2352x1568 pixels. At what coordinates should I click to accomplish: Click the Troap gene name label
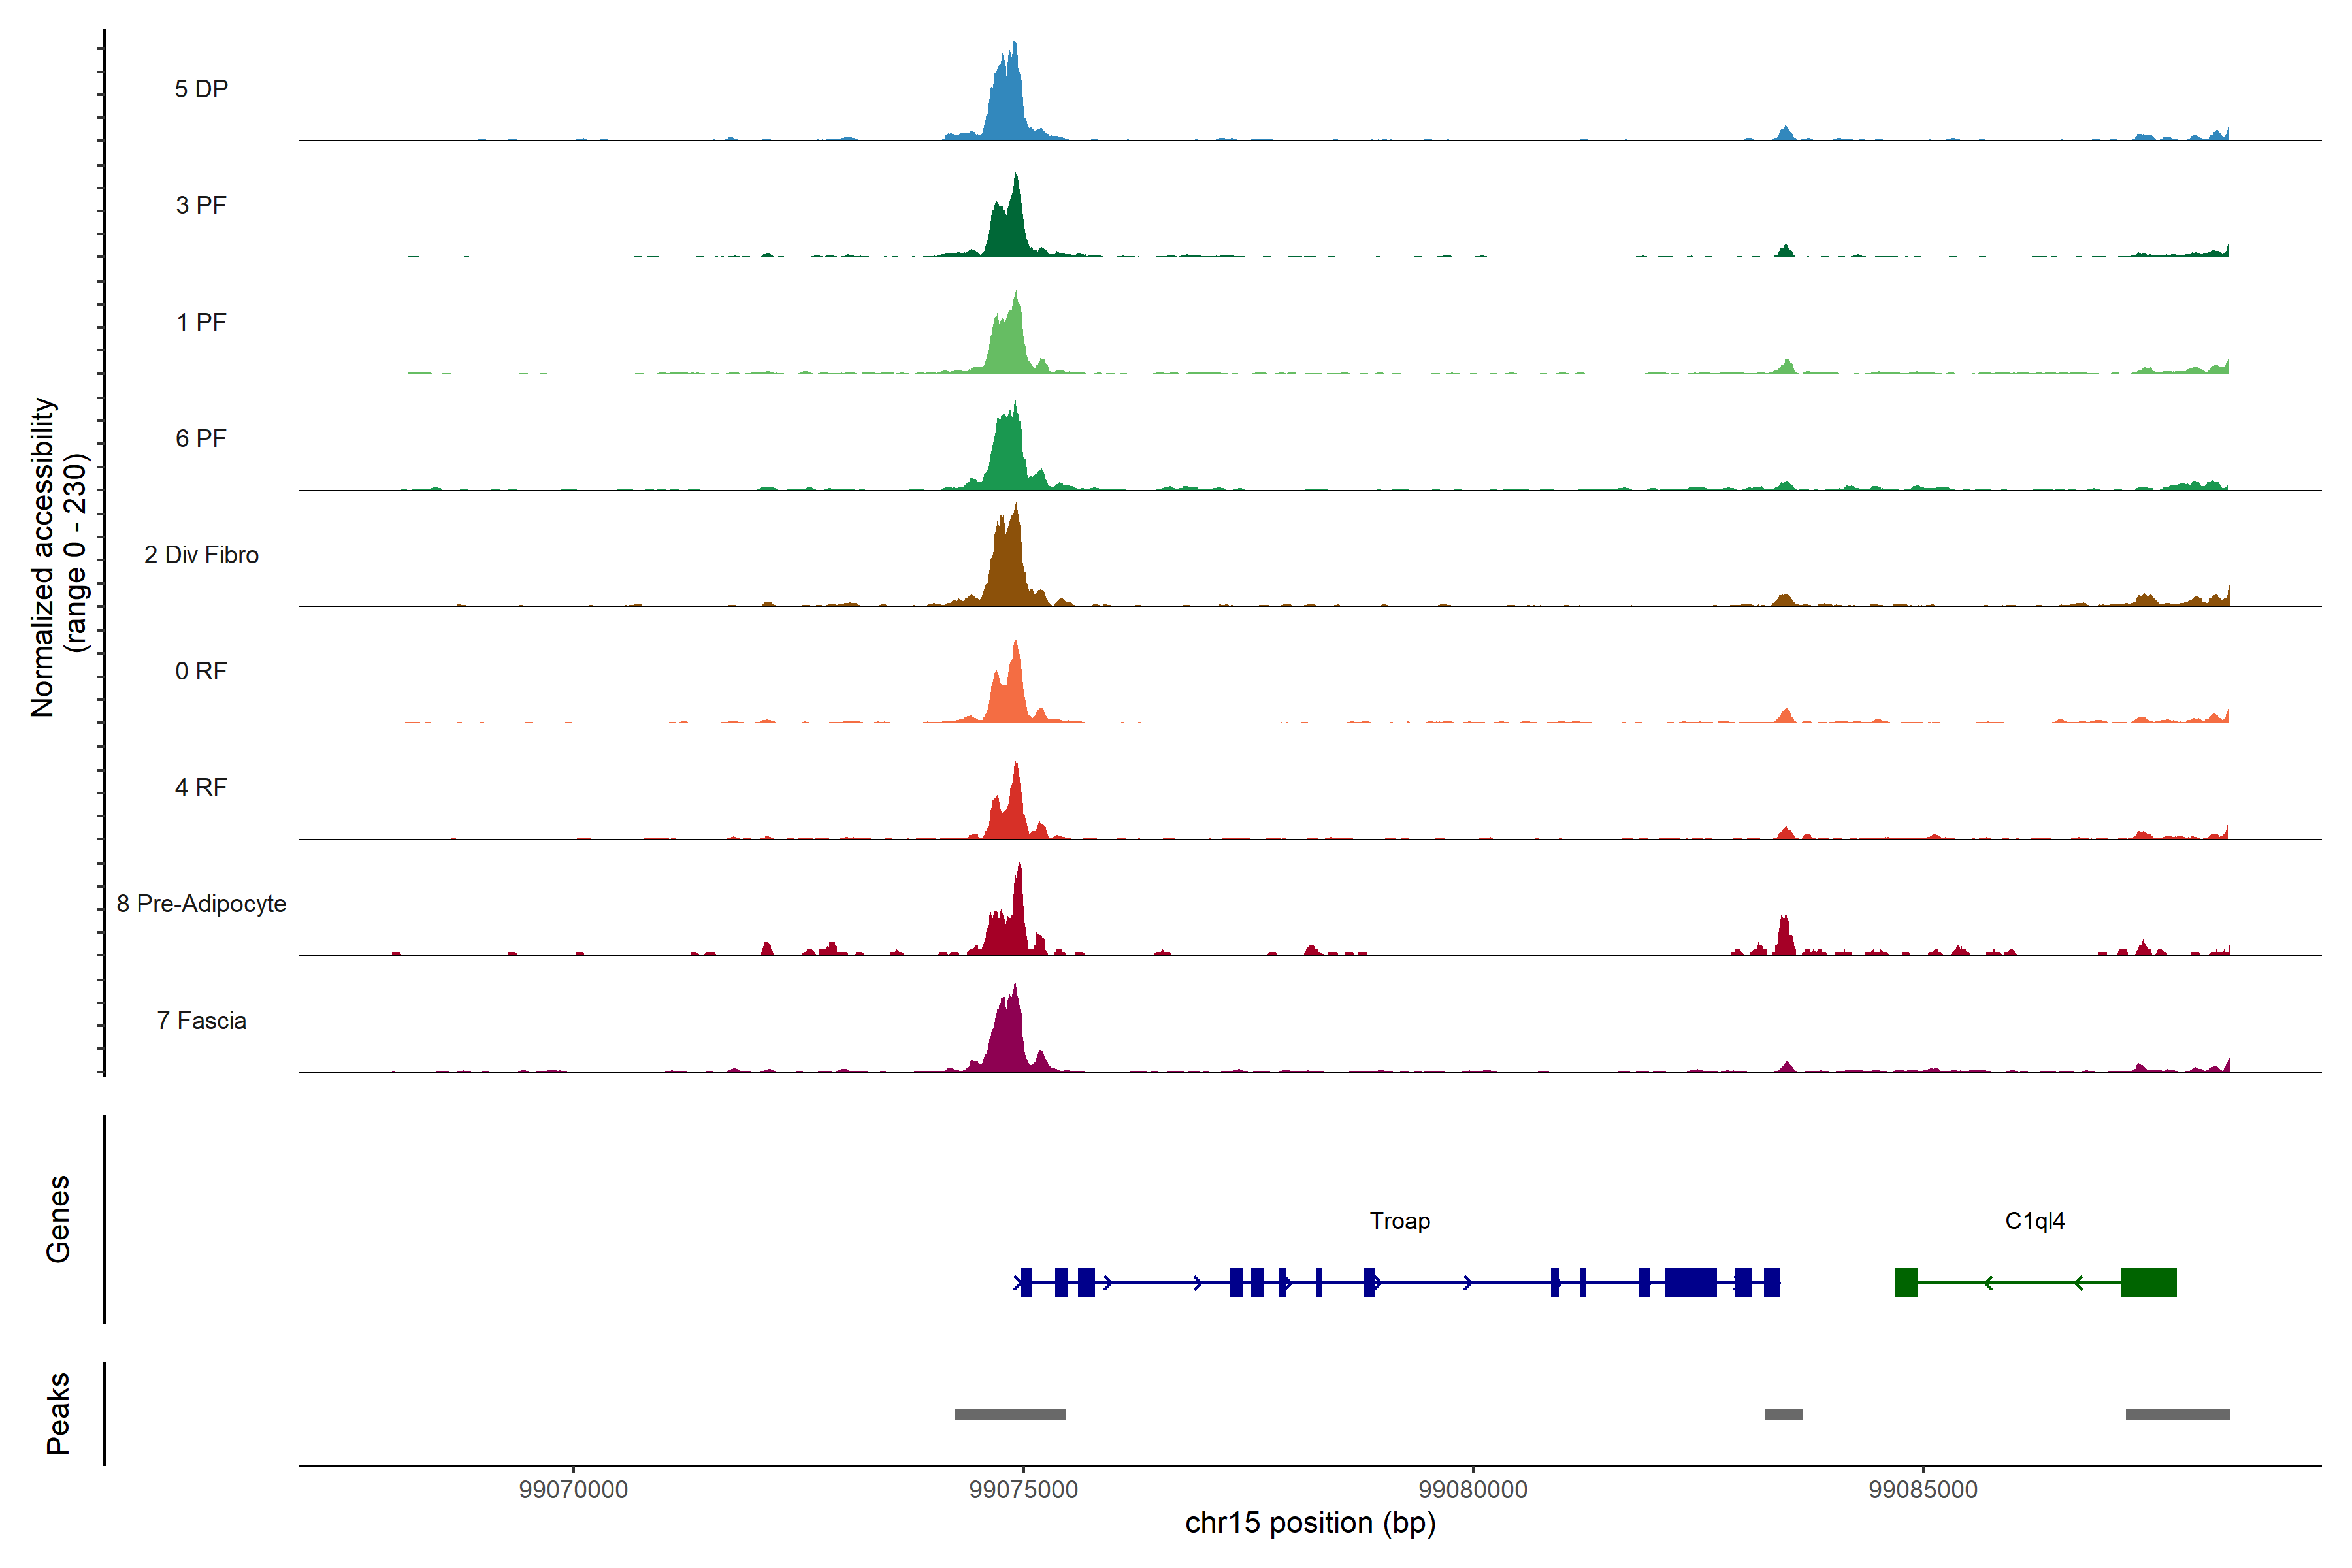[x=1399, y=1221]
